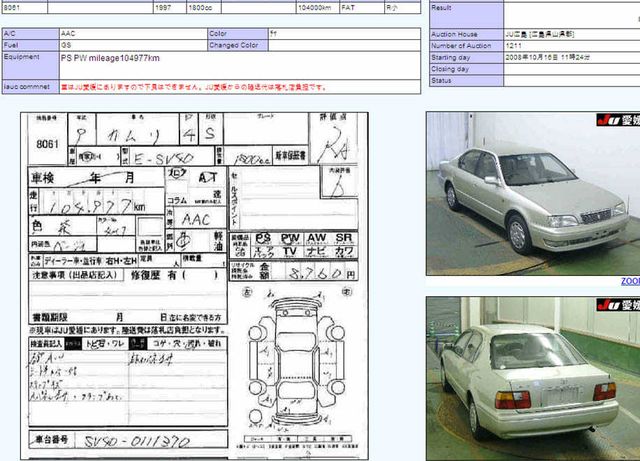Viewport: 640px width, 461px height.
Task: Click the 'iauc commnet' label cell
Action: pos(31,87)
